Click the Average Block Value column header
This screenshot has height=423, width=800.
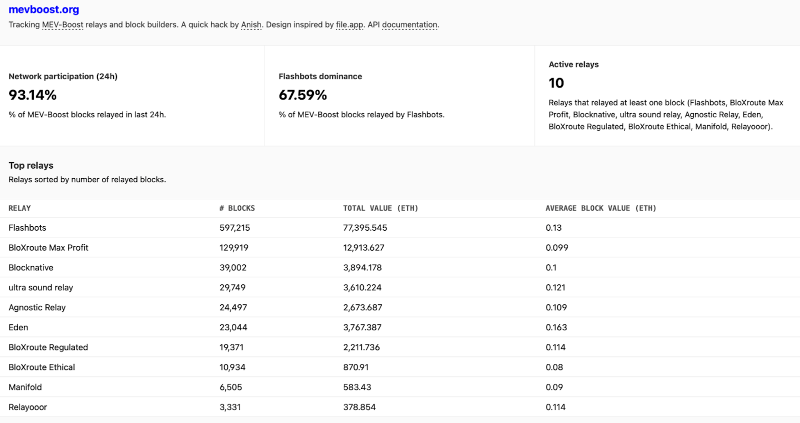[600, 208]
